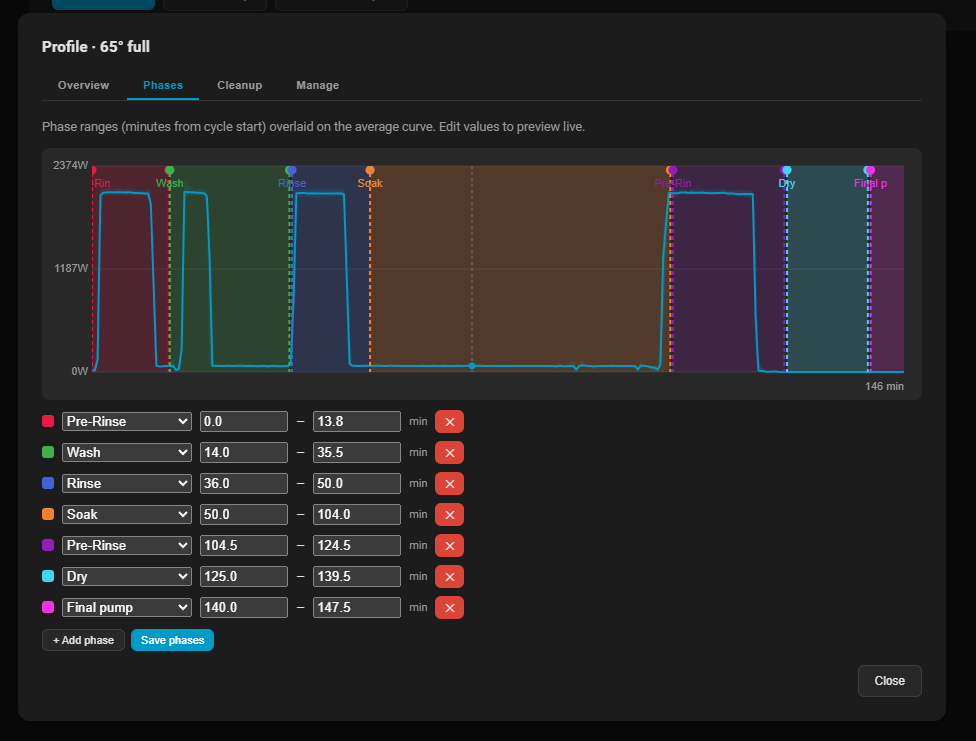Remove the Wash phase with red X
The image size is (976, 741).
click(x=449, y=453)
